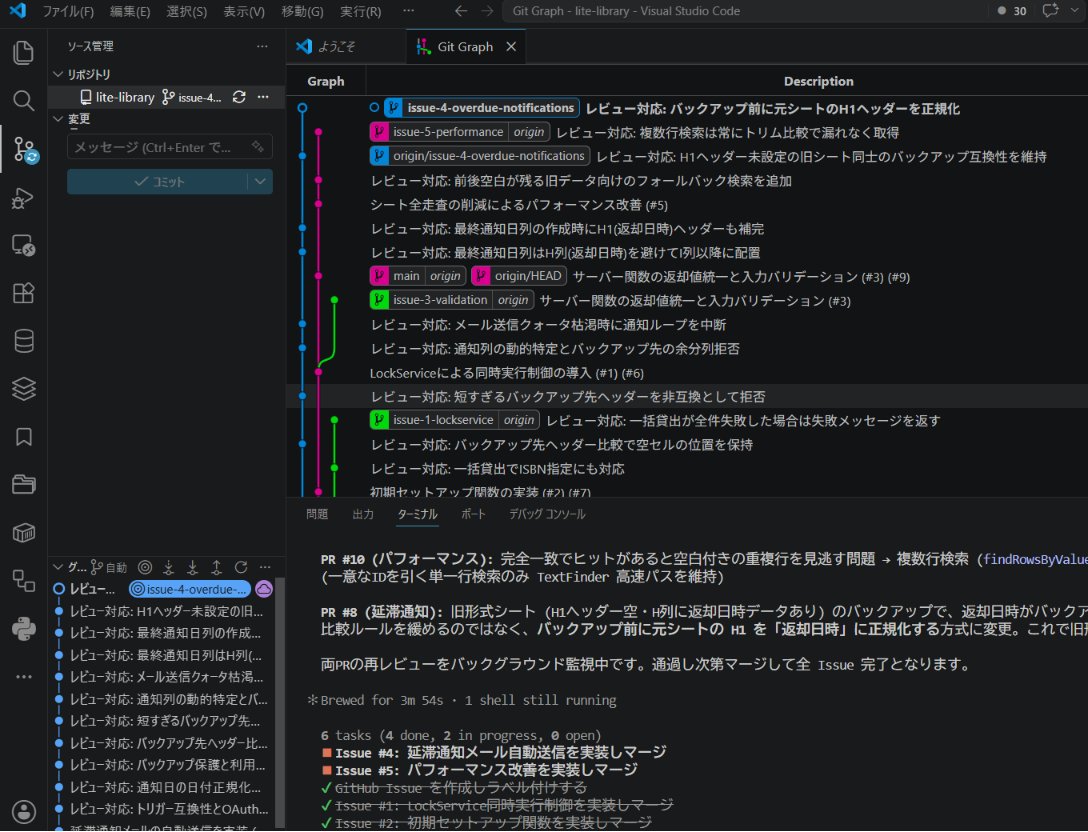1088x832 pixels.
Task: Switch to the ようこそ editor tab
Action: pyautogui.click(x=347, y=46)
